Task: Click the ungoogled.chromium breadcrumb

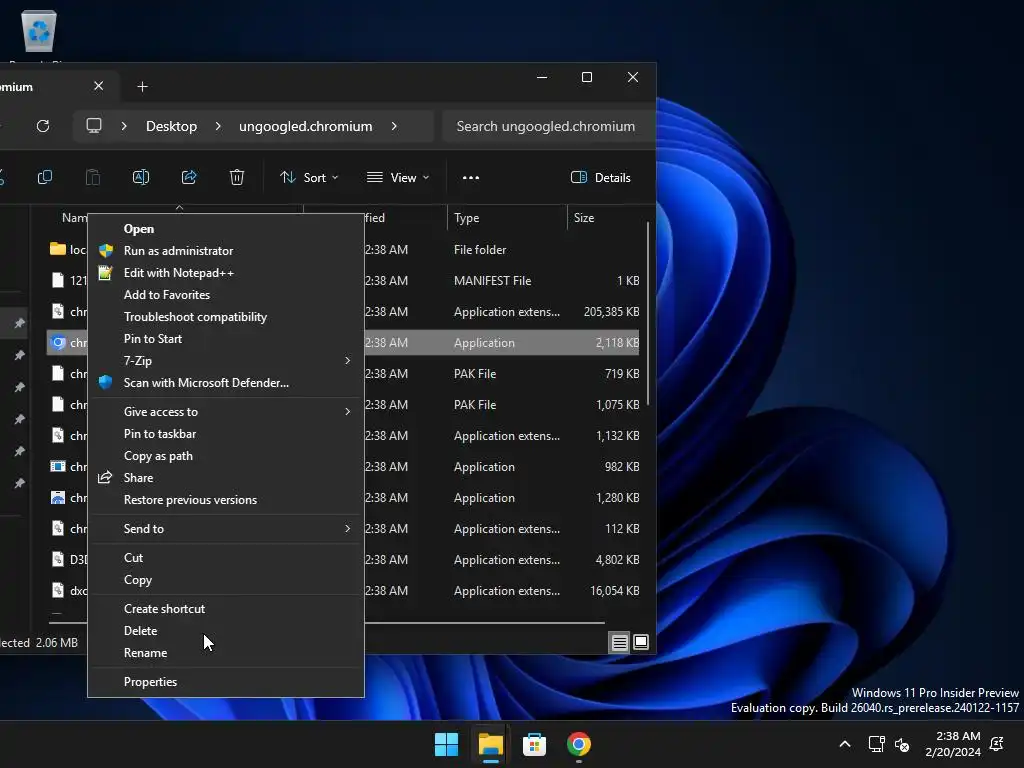Action: (x=306, y=126)
